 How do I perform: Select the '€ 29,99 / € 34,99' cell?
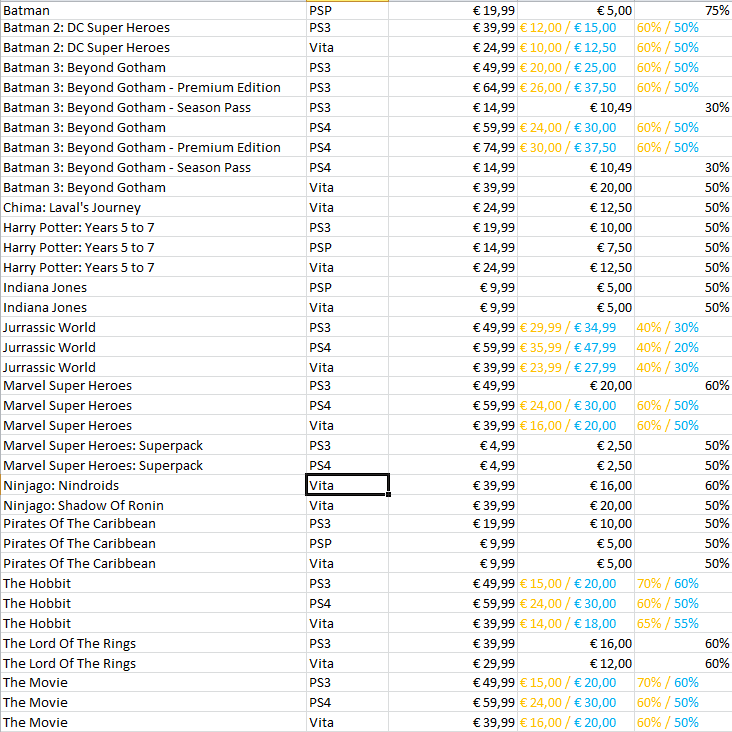click(x=576, y=327)
